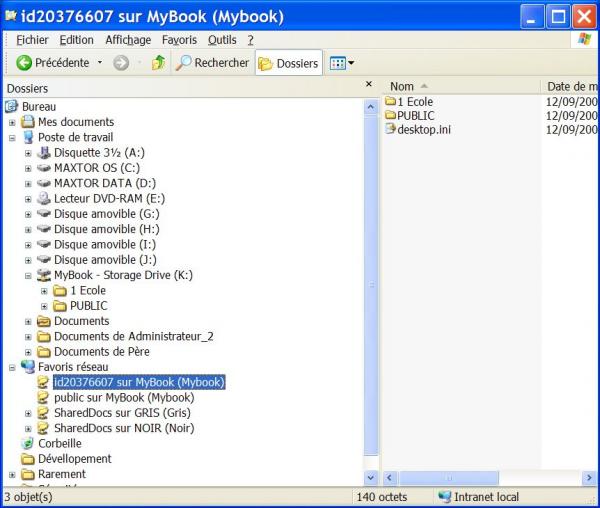Select the MAXTOR OS (C:) drive icon
600x508 pixels.
44,168
